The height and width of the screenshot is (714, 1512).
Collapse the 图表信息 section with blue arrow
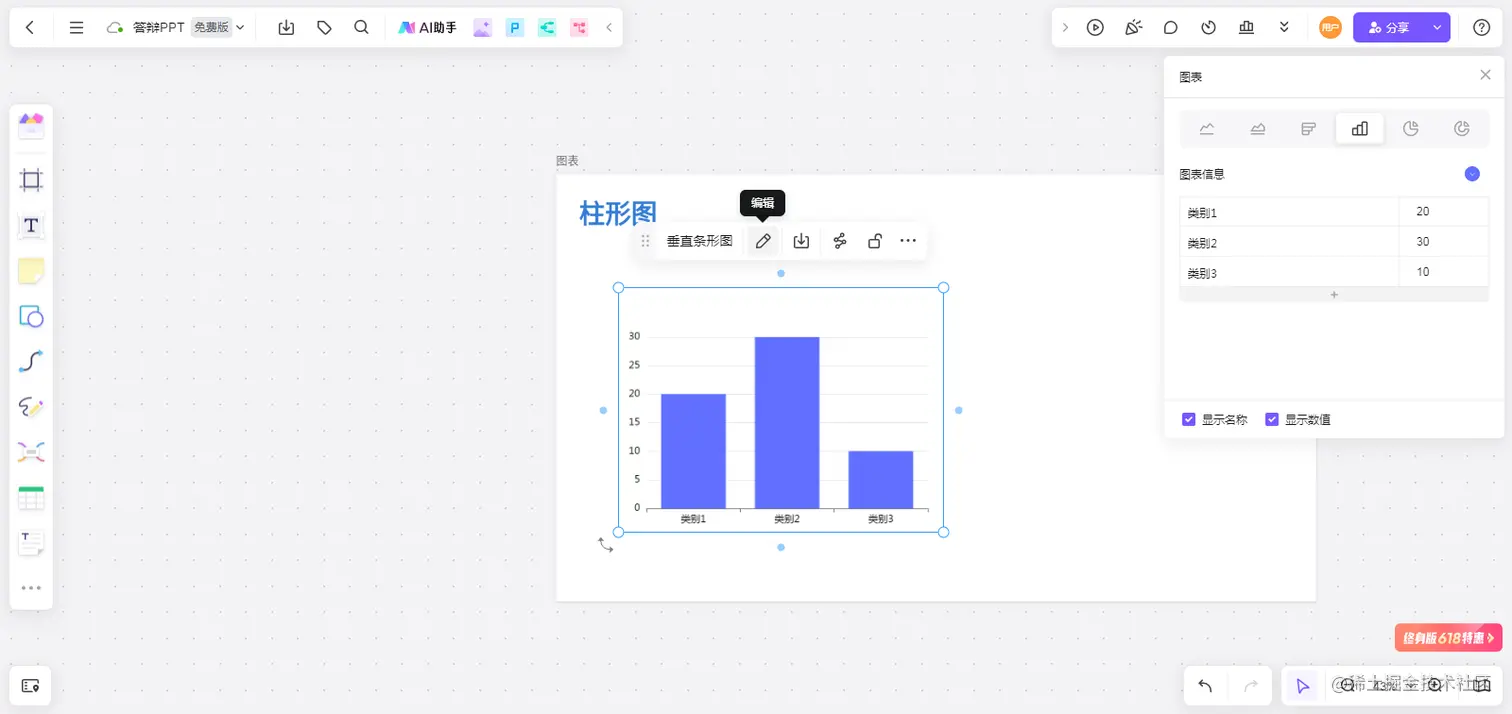(1472, 174)
